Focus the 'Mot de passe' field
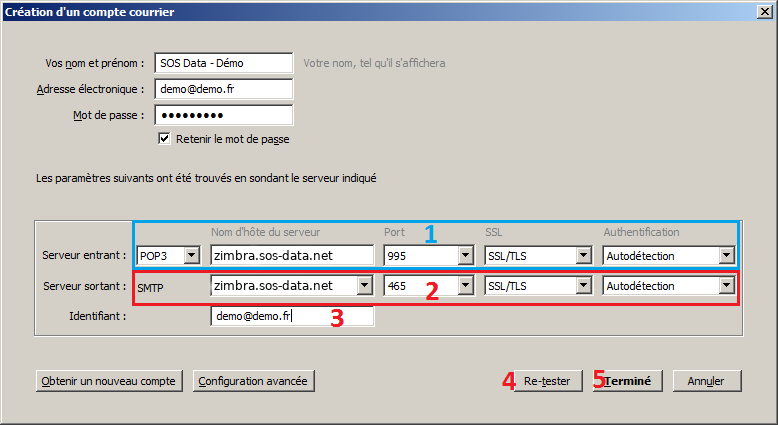 [224, 115]
